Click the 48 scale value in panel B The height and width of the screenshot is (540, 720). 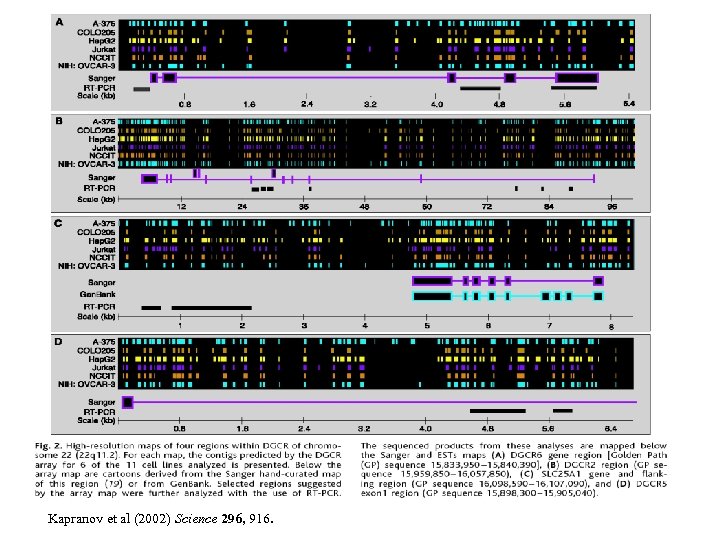tap(365, 207)
